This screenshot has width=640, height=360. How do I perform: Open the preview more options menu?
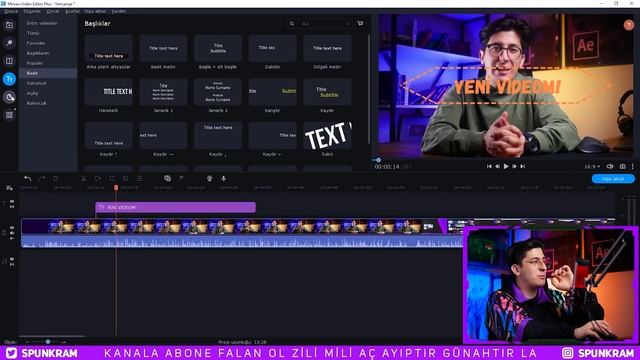point(633,167)
